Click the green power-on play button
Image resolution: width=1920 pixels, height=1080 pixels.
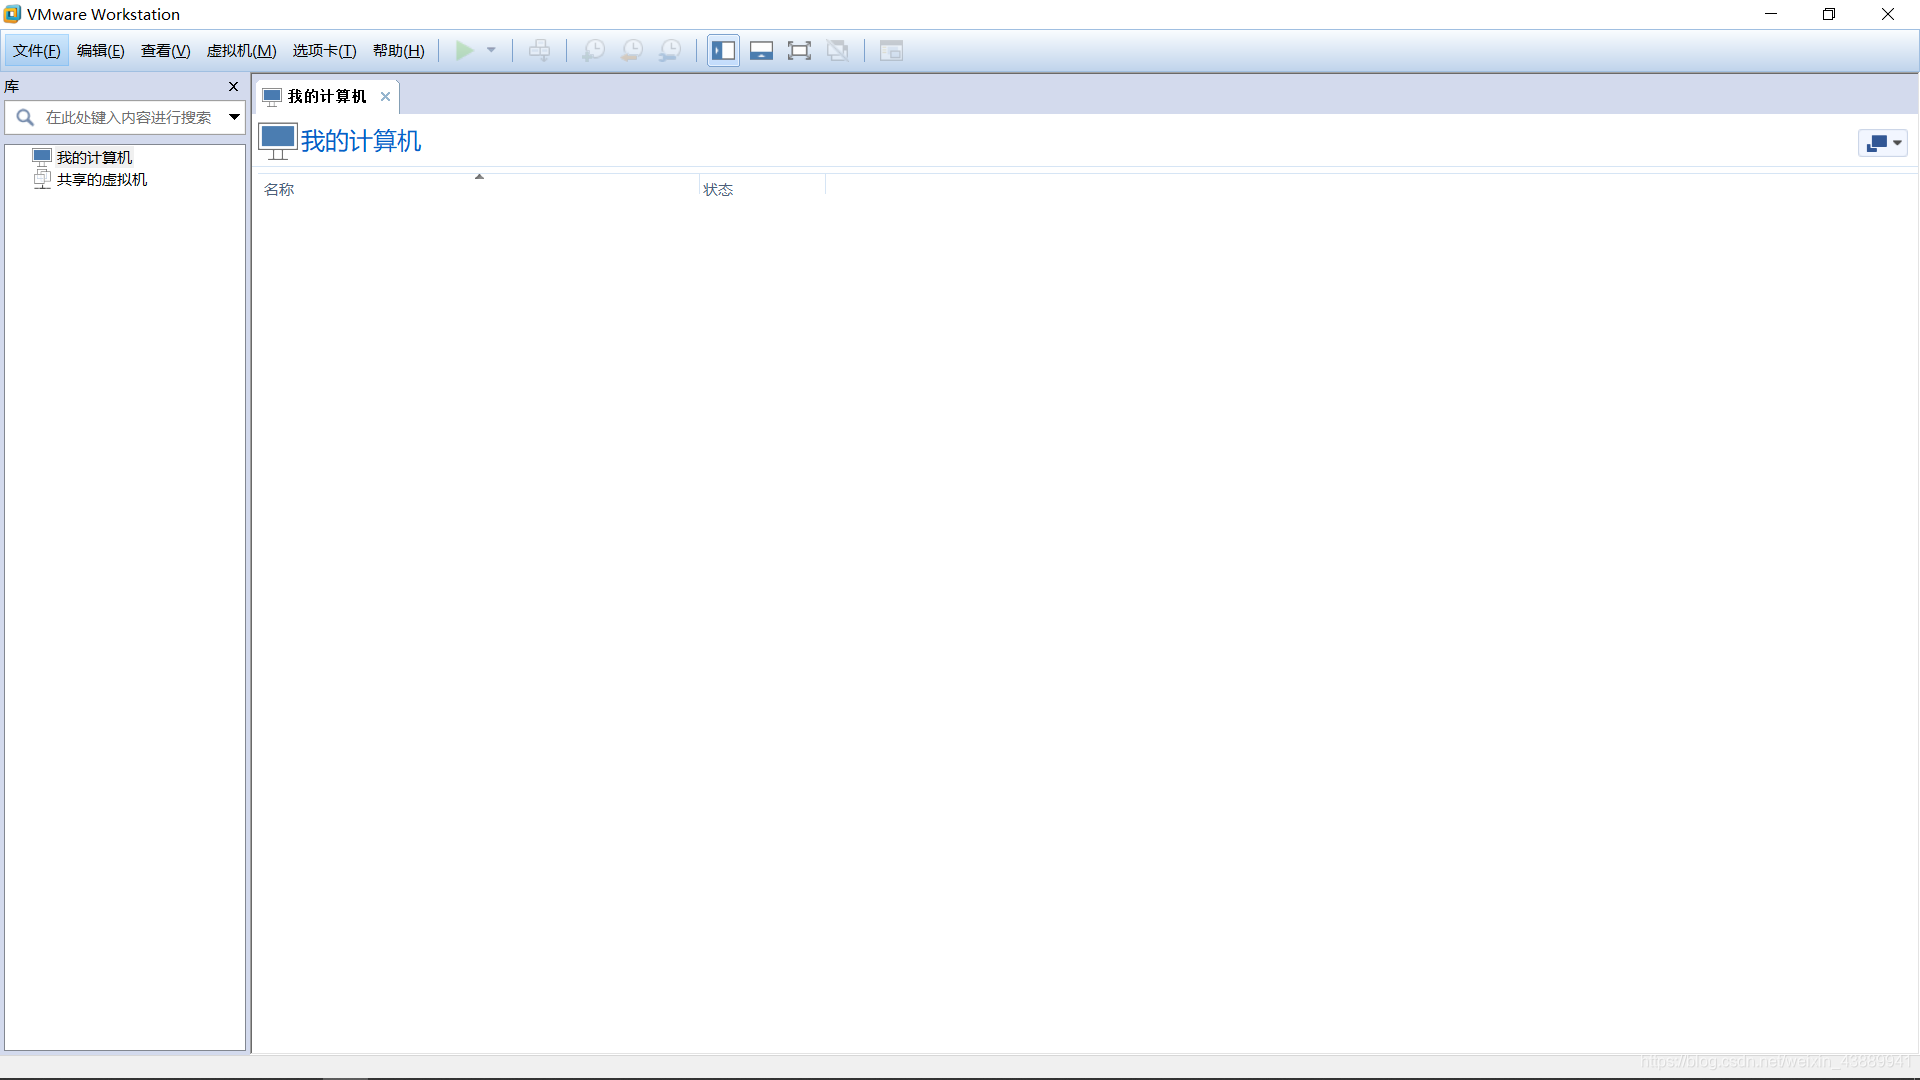(x=464, y=51)
